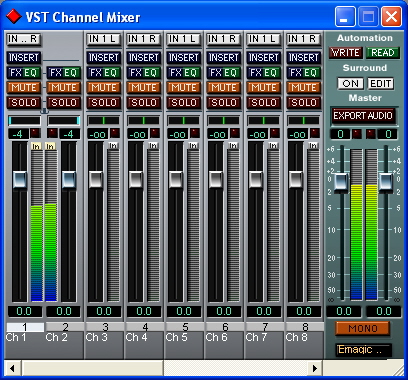The height and width of the screenshot is (380, 408).
Task: Toggle the In monitor icon on Ch 2
Action: [50, 146]
